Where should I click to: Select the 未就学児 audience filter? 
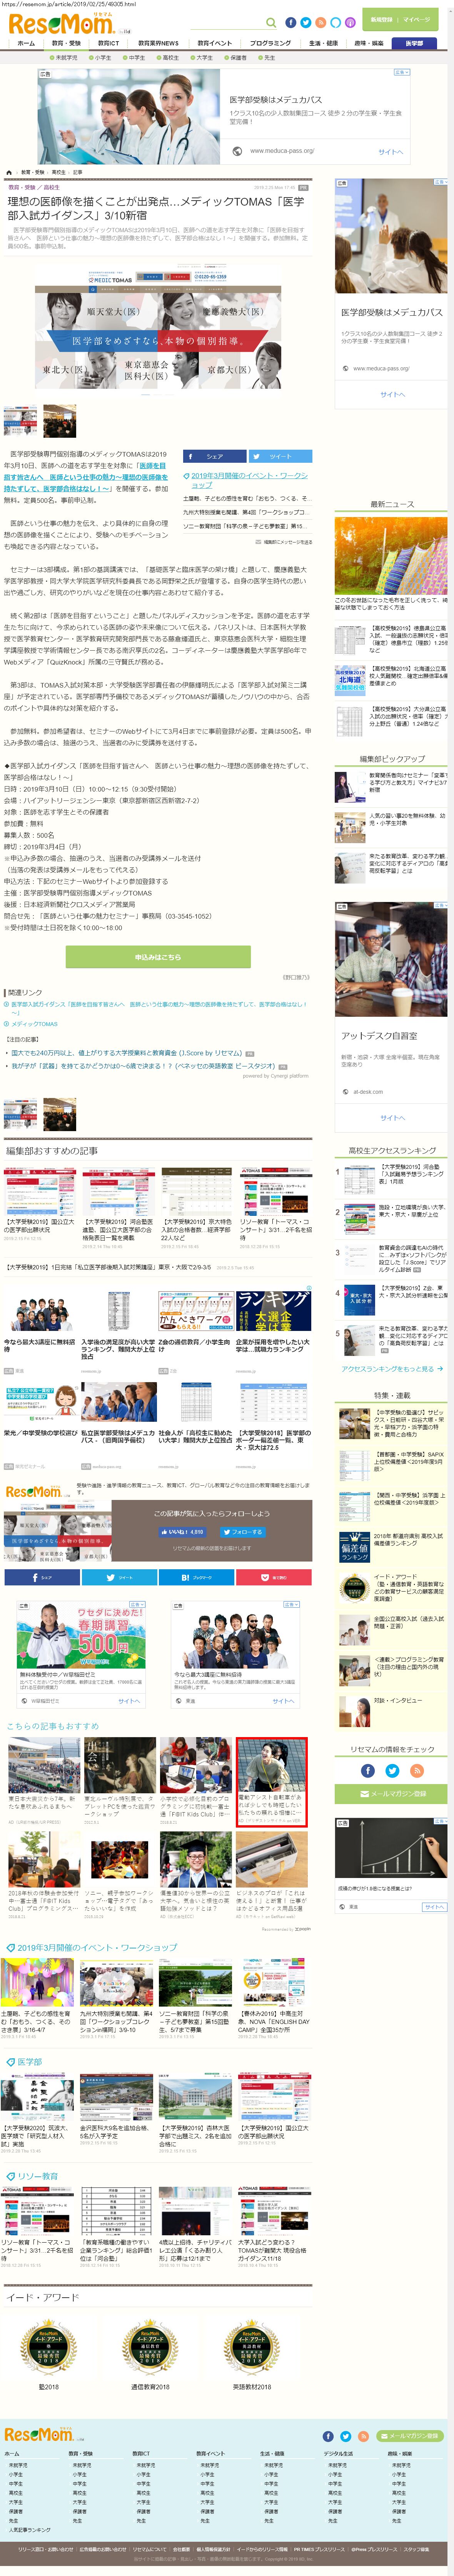[x=64, y=57]
